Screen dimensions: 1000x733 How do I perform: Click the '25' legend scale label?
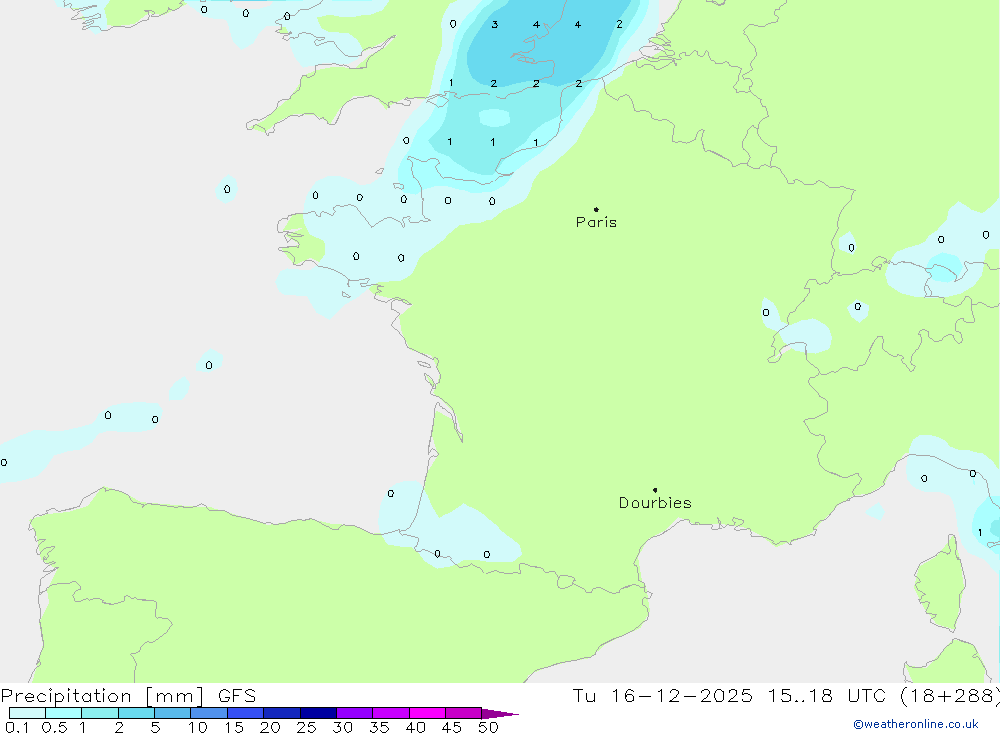coord(306,727)
